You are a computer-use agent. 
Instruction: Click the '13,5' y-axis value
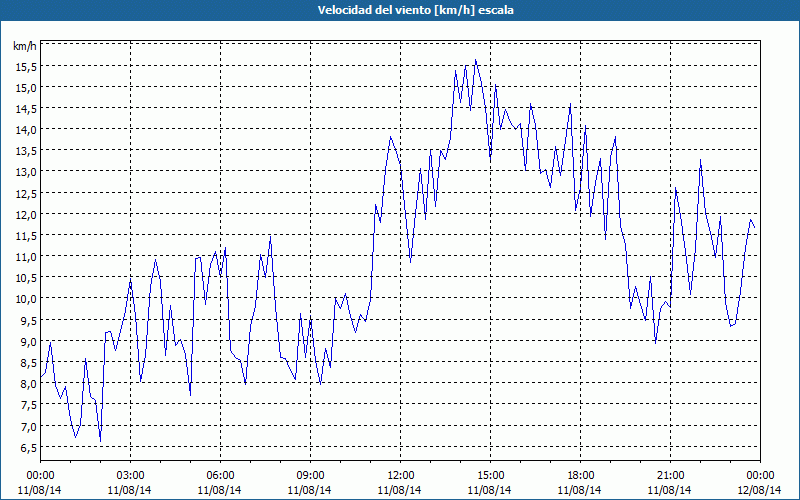(27, 151)
